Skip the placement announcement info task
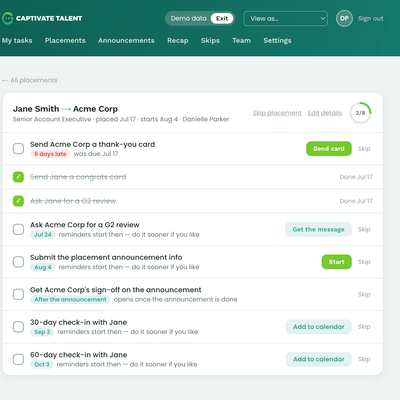Viewport: 400px width, 400px height. coord(364,262)
